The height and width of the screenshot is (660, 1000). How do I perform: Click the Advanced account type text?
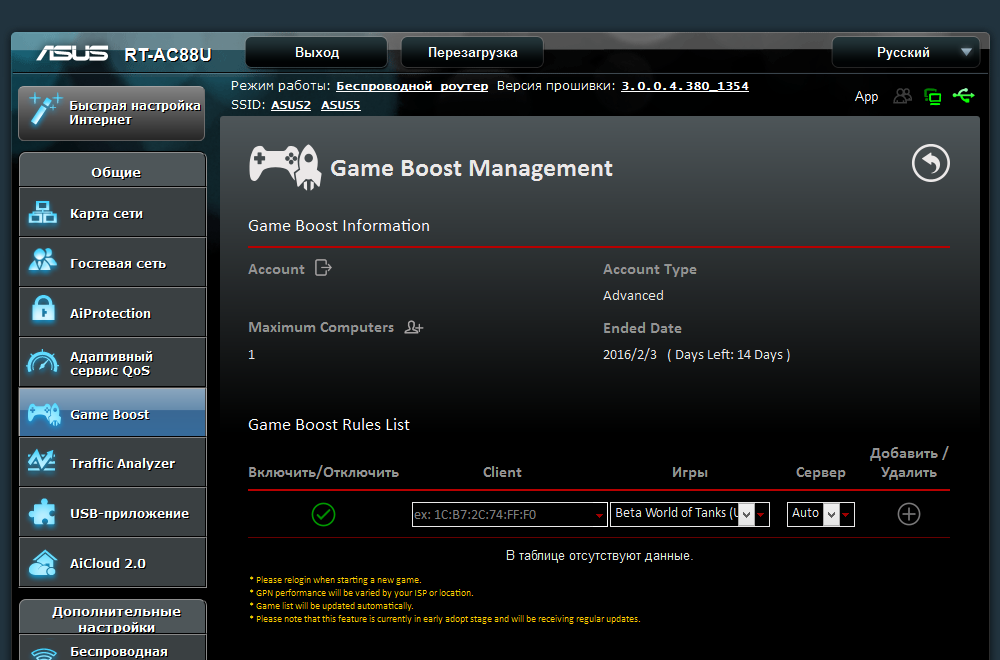tap(633, 295)
